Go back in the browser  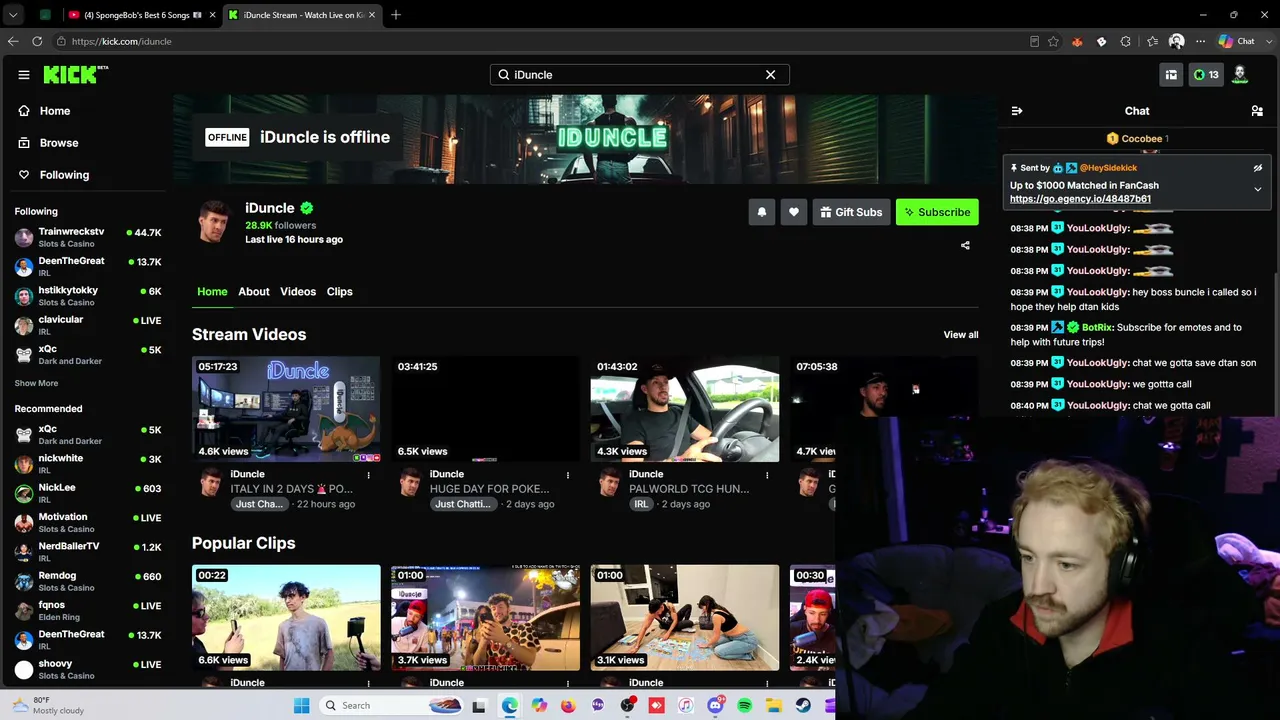(x=13, y=41)
